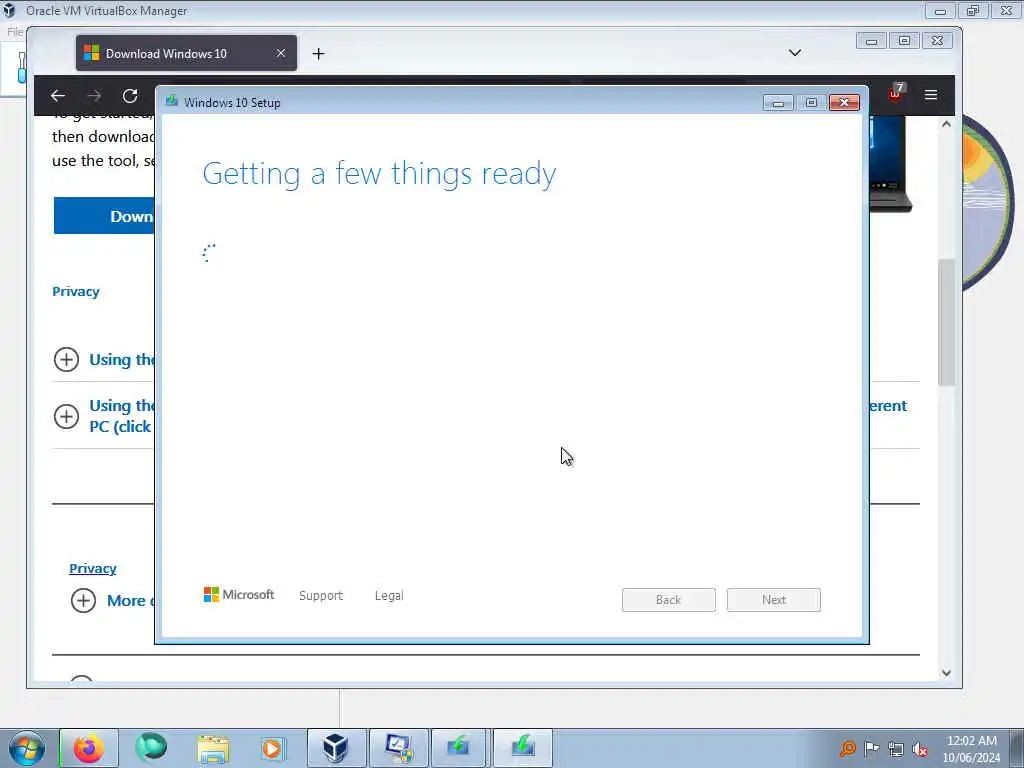Viewport: 1024px width, 768px height.
Task: Open Firefox from the taskbar
Action: coord(89,748)
